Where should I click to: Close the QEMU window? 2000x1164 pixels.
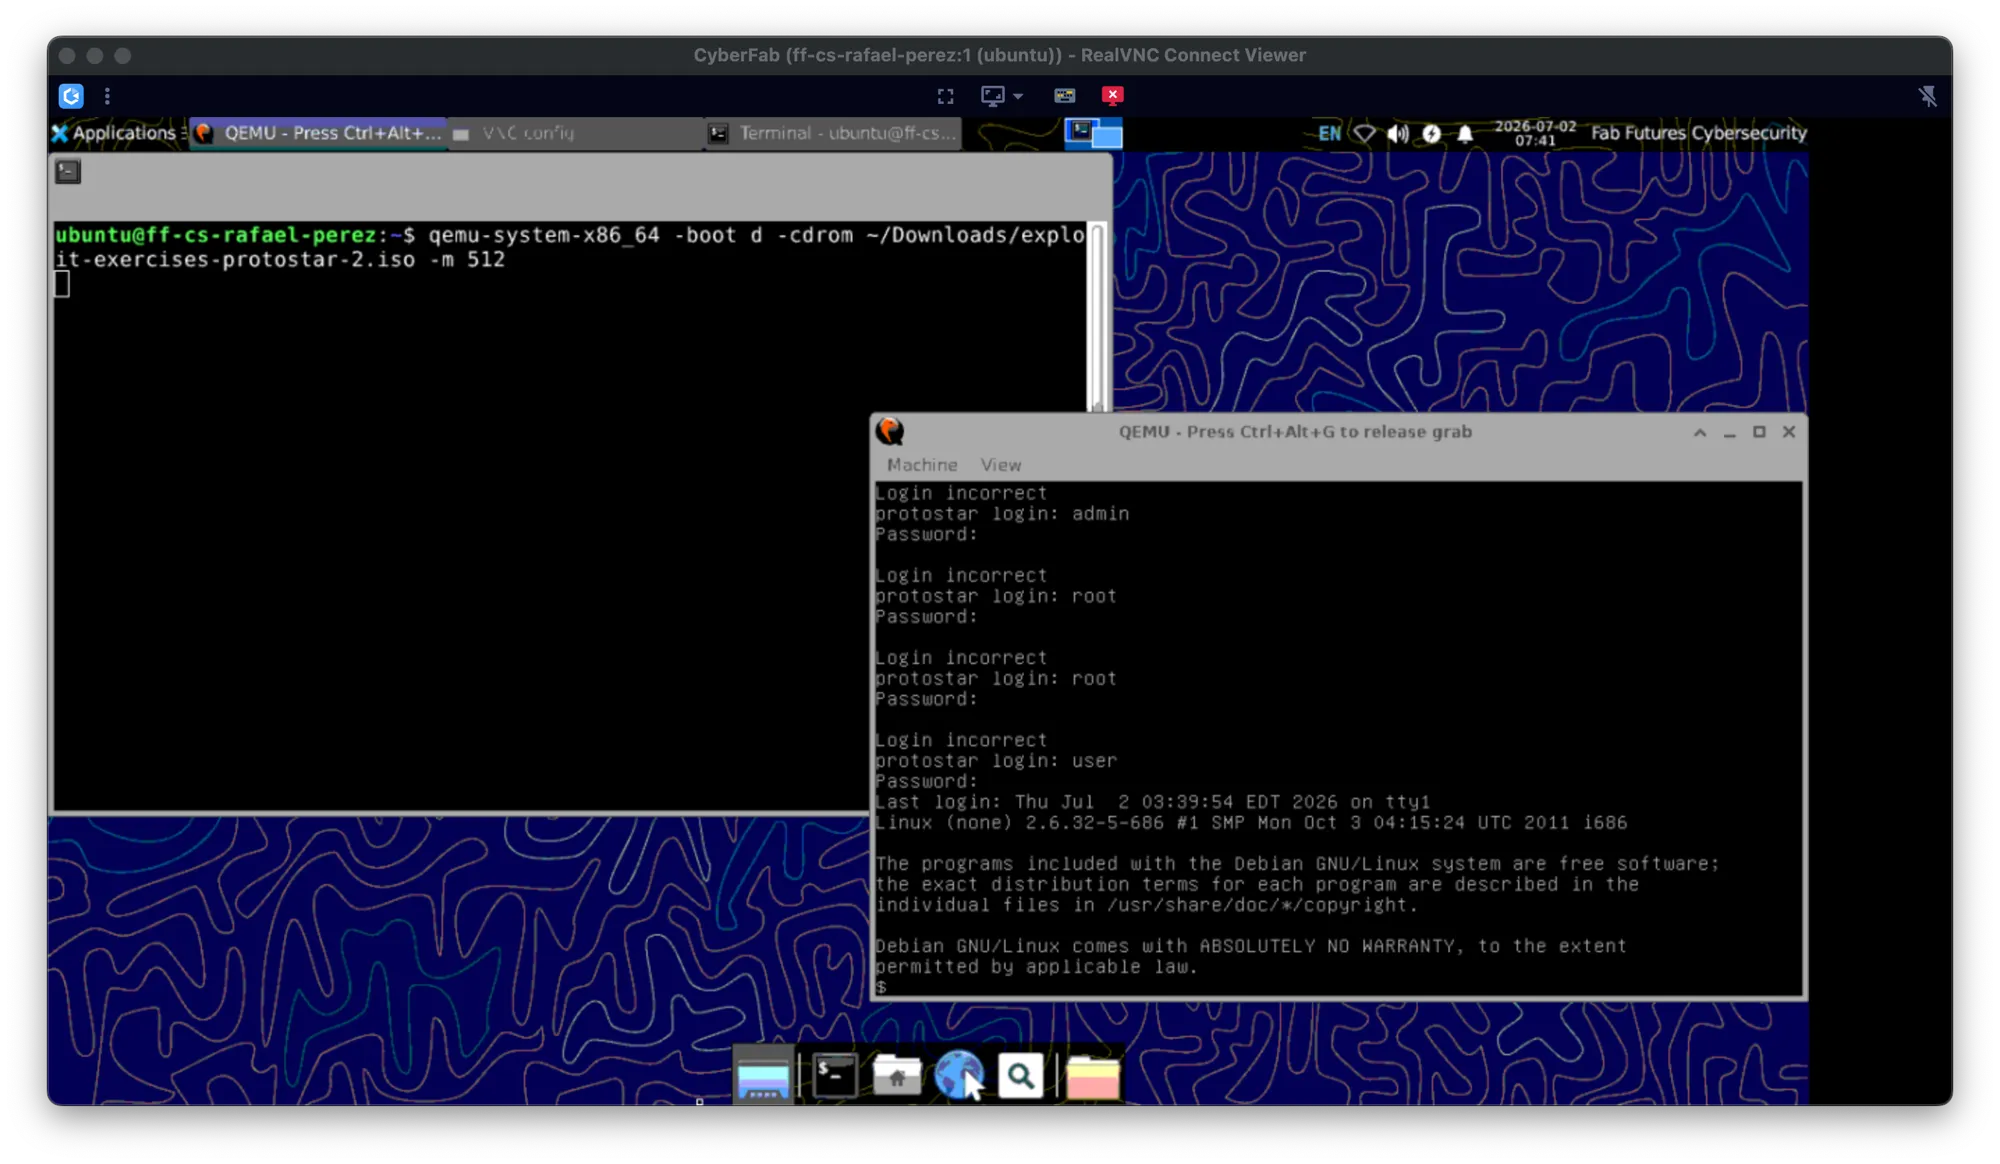point(1789,432)
